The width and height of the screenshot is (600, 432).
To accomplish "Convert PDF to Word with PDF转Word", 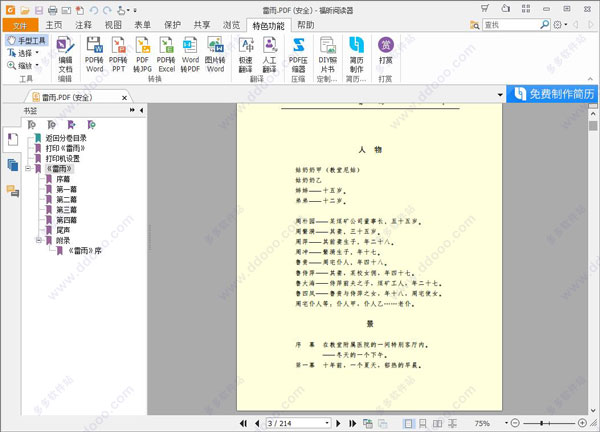I will [94, 55].
